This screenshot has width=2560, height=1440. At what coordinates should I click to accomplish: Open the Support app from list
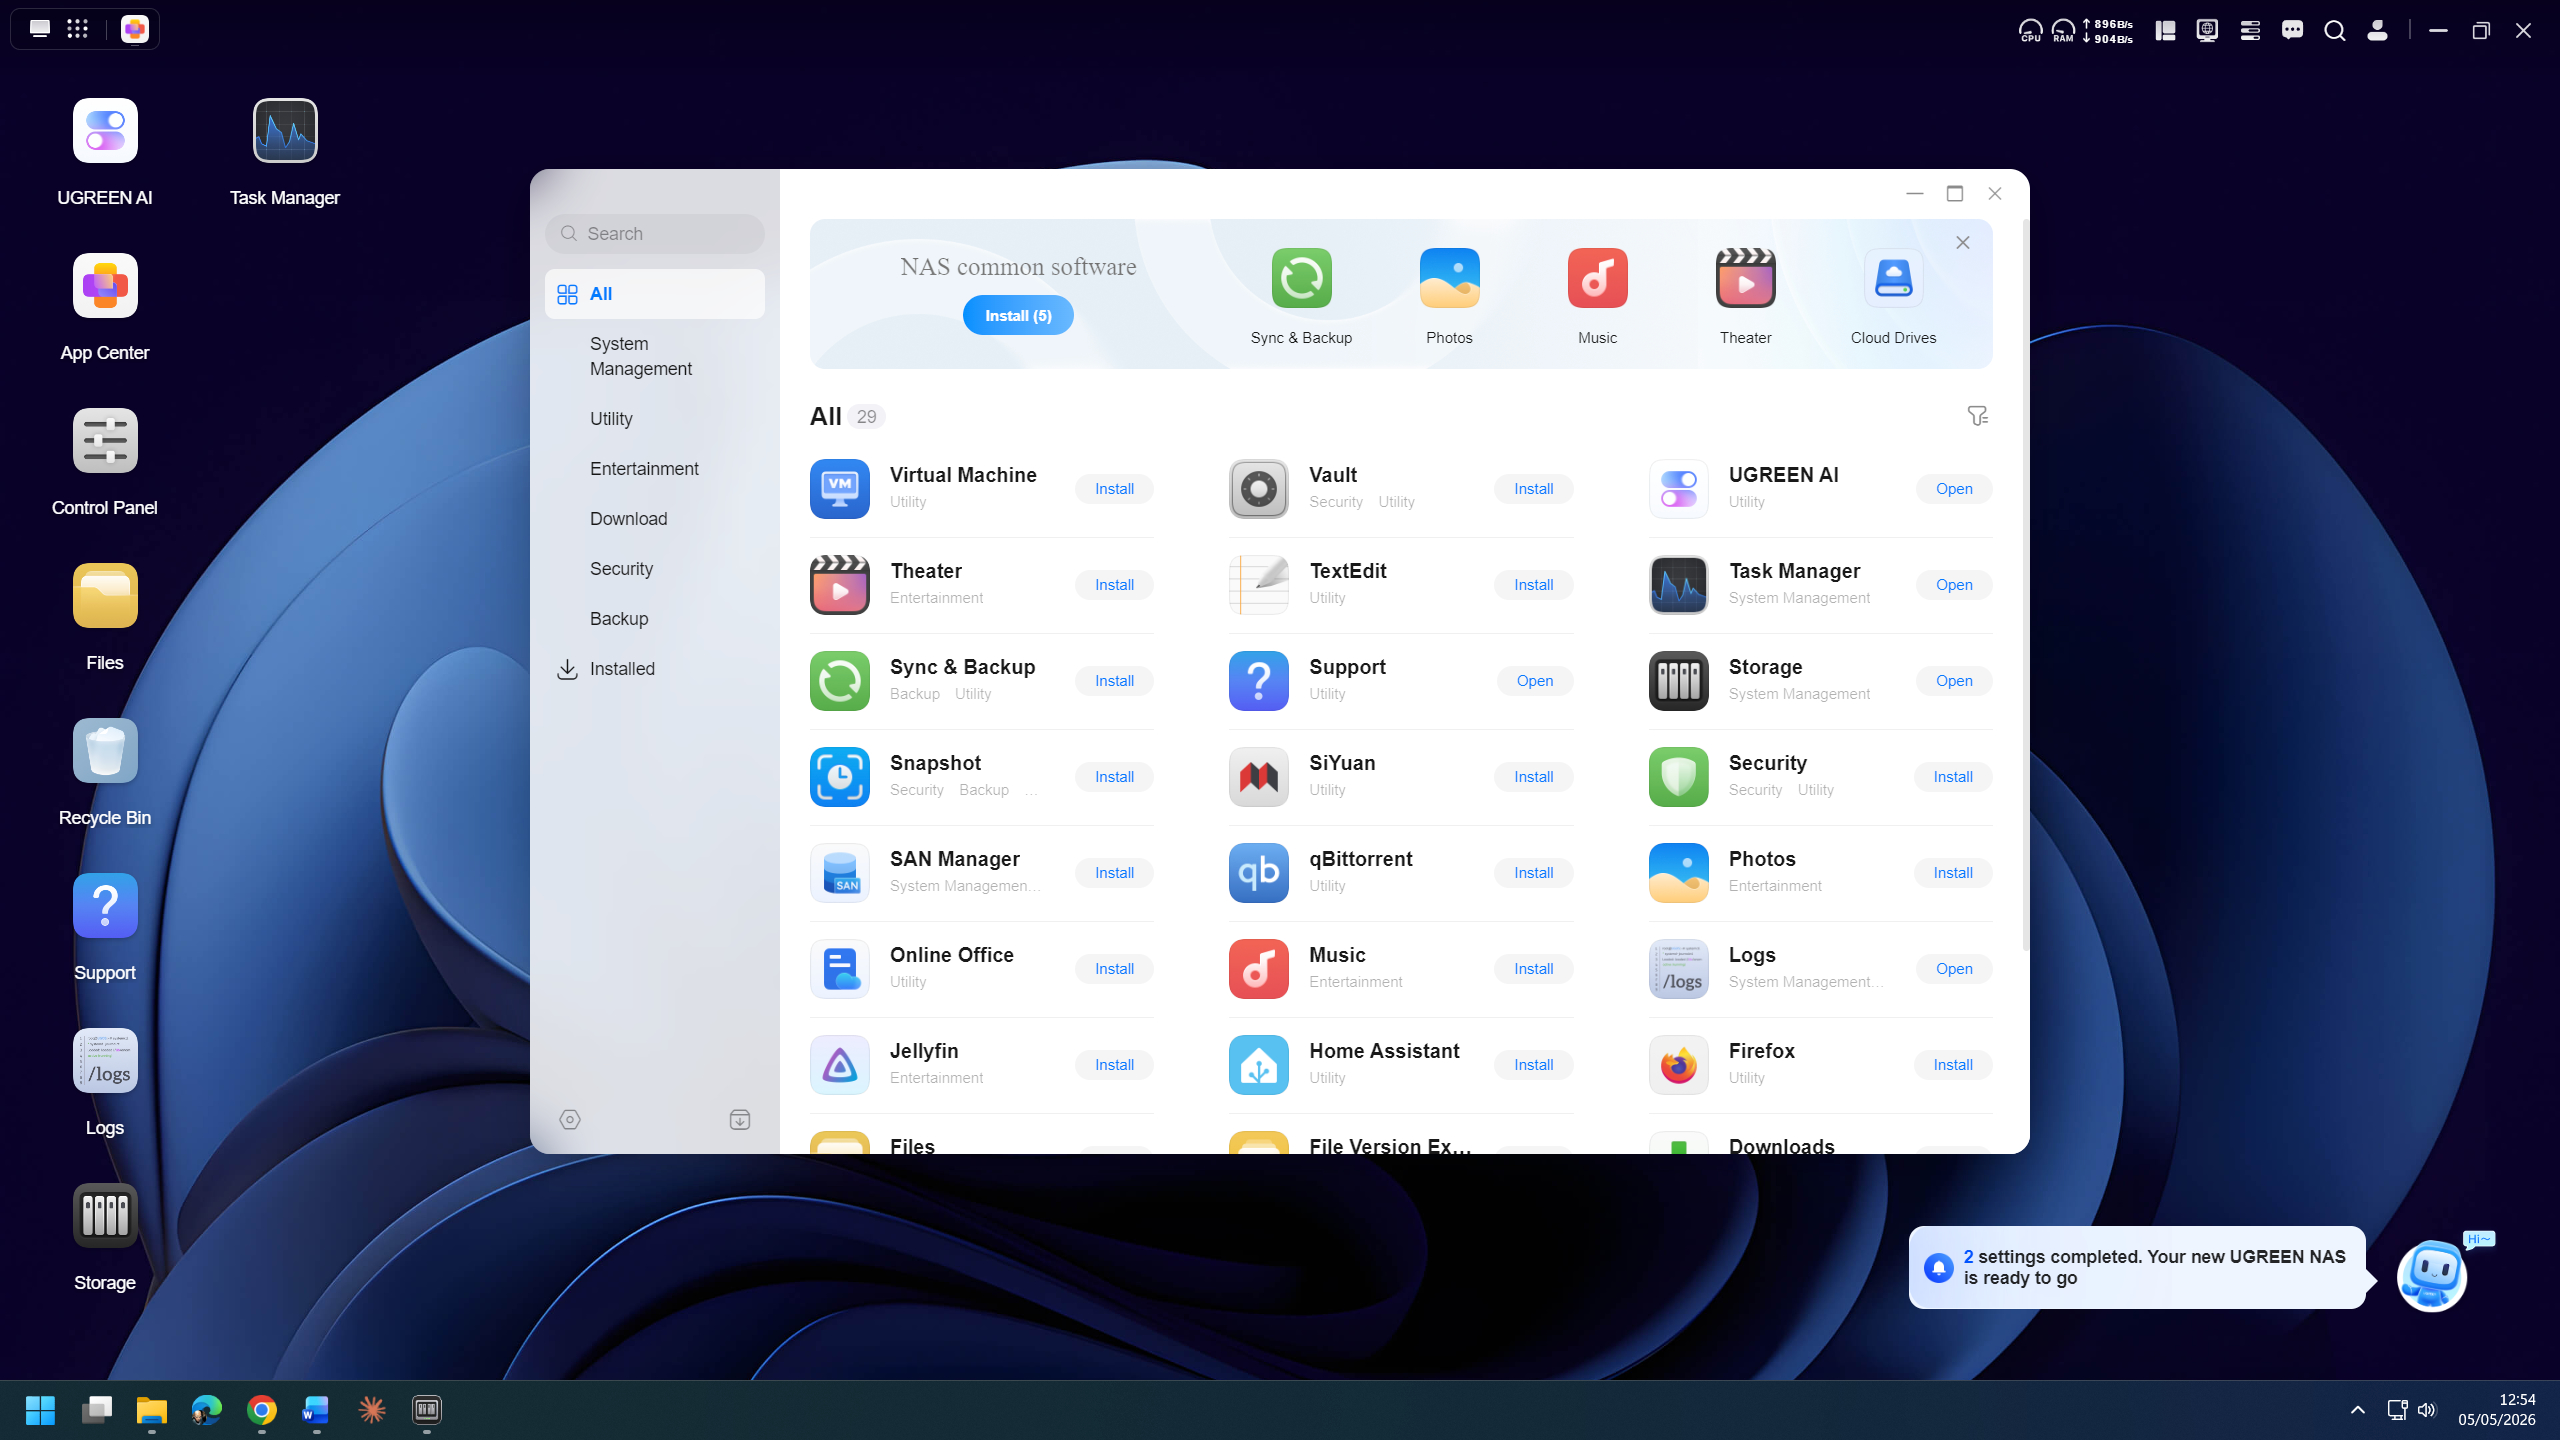pos(1535,681)
